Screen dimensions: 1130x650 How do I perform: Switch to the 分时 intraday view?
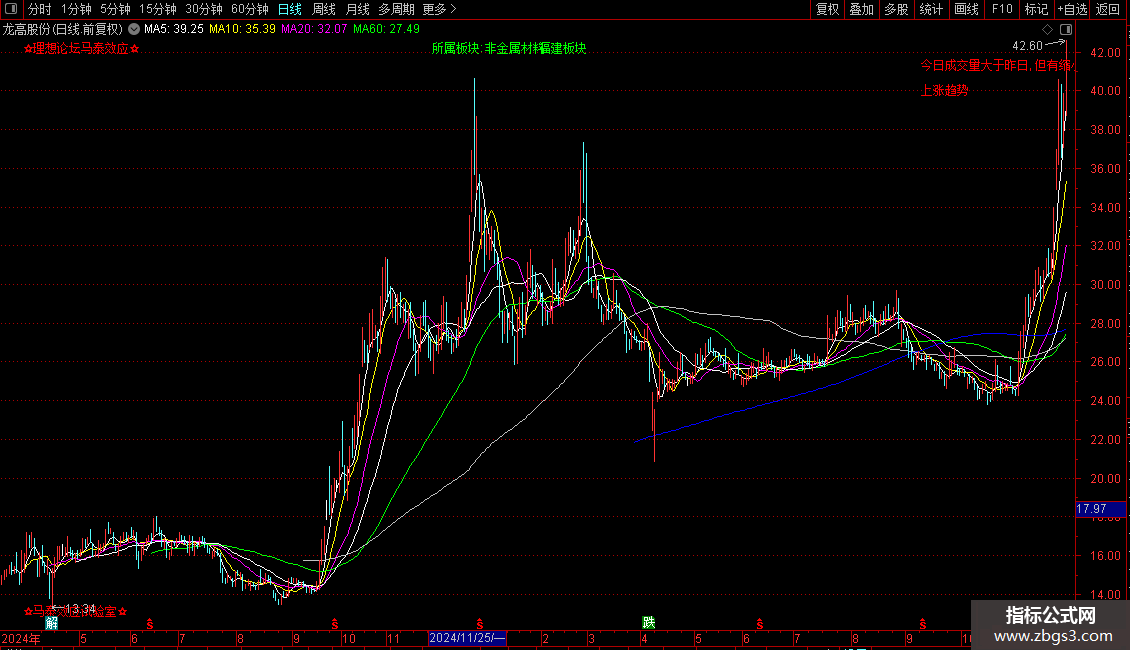point(39,9)
